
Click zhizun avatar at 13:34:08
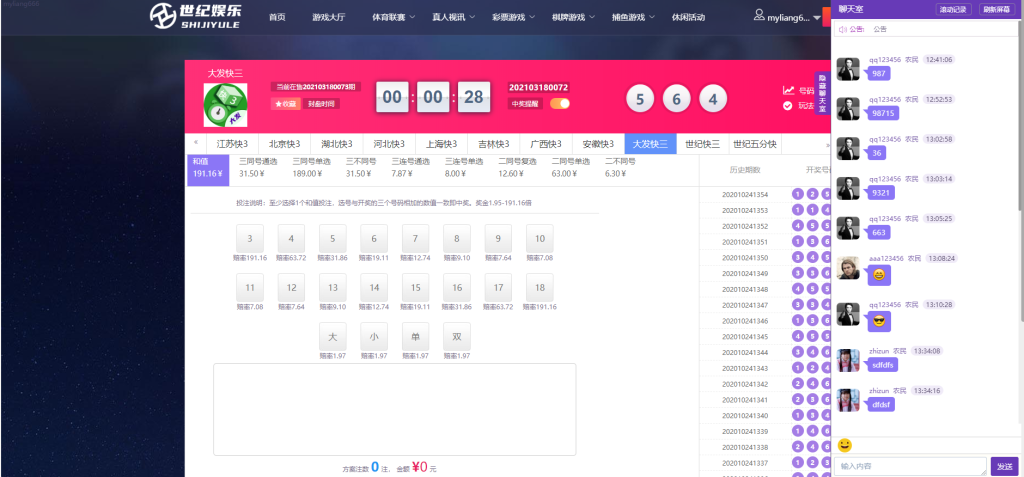848,361
